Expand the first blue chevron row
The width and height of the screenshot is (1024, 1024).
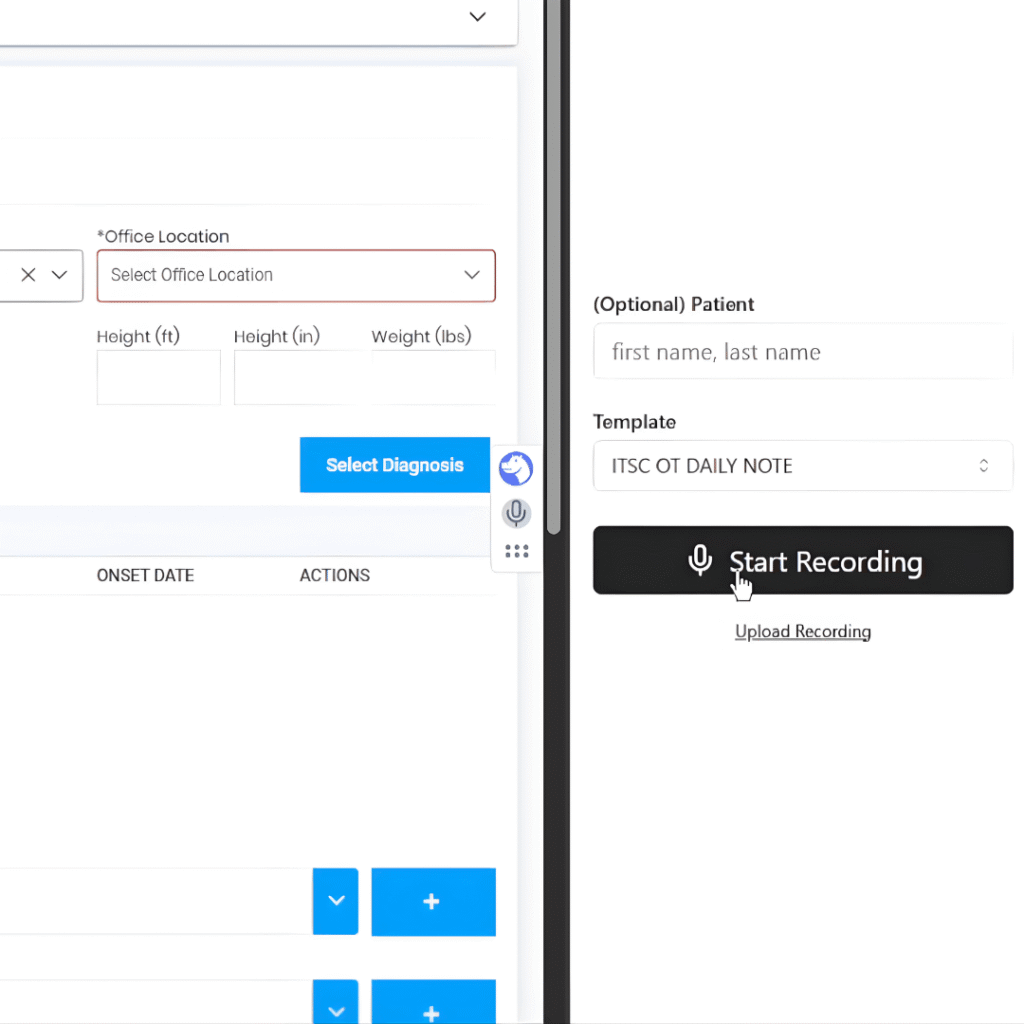pos(335,901)
